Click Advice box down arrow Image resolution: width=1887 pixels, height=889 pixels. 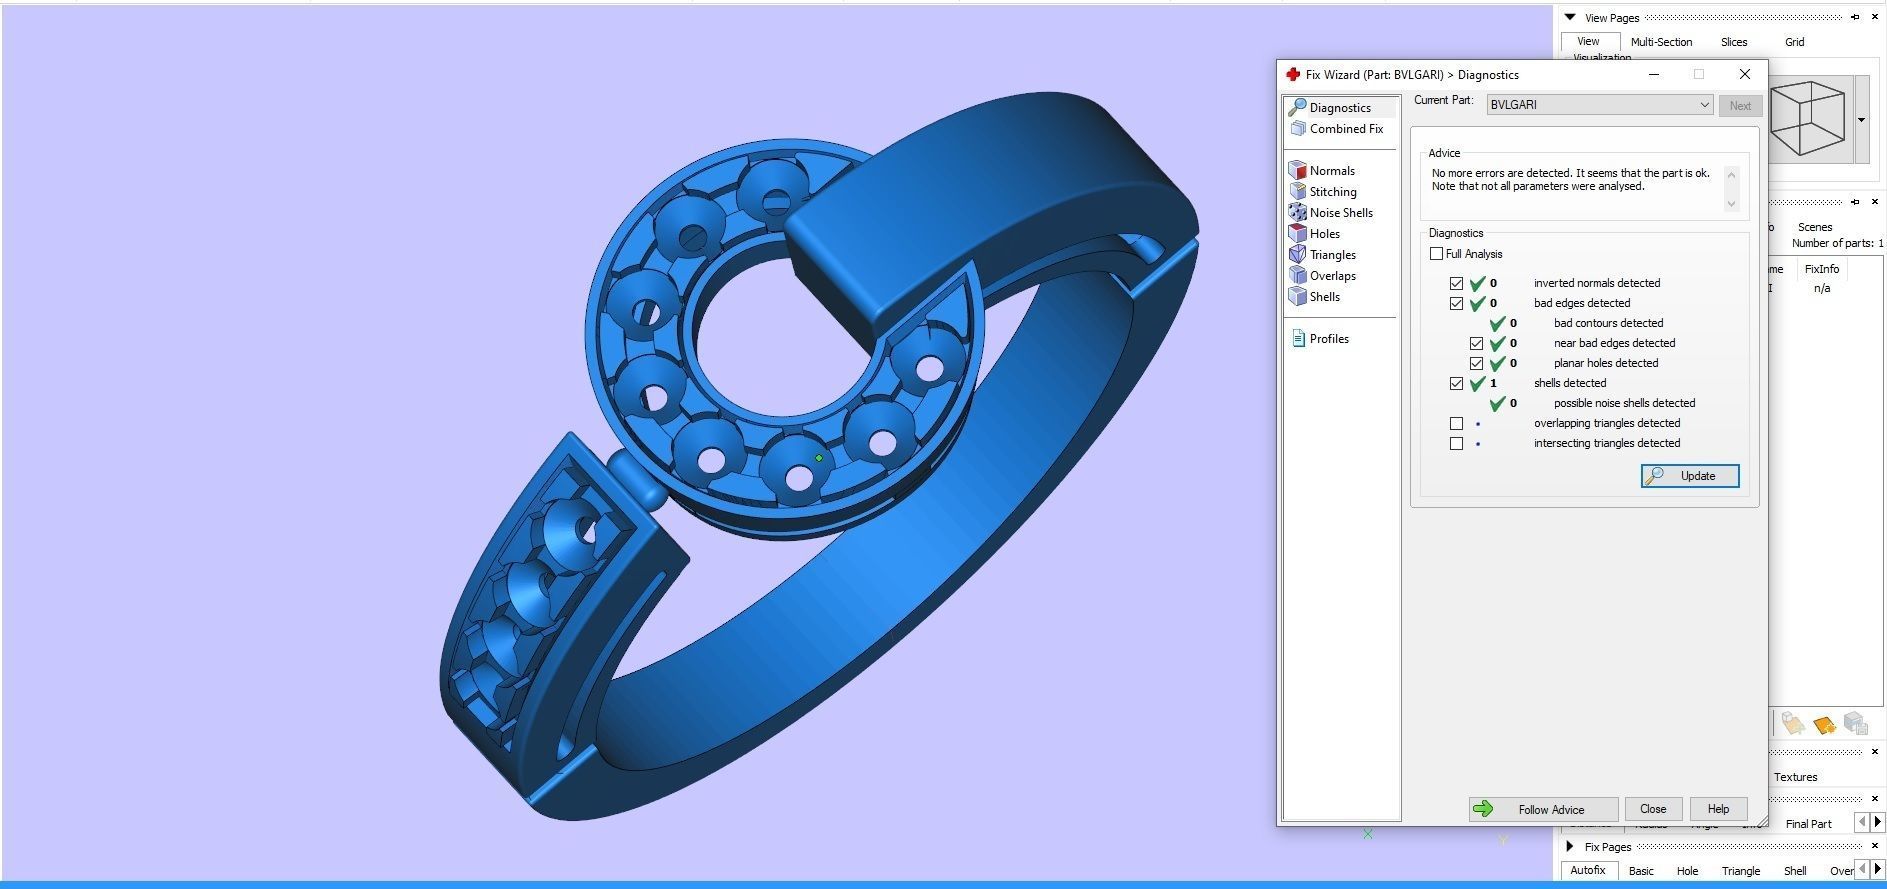pyautogui.click(x=1732, y=203)
